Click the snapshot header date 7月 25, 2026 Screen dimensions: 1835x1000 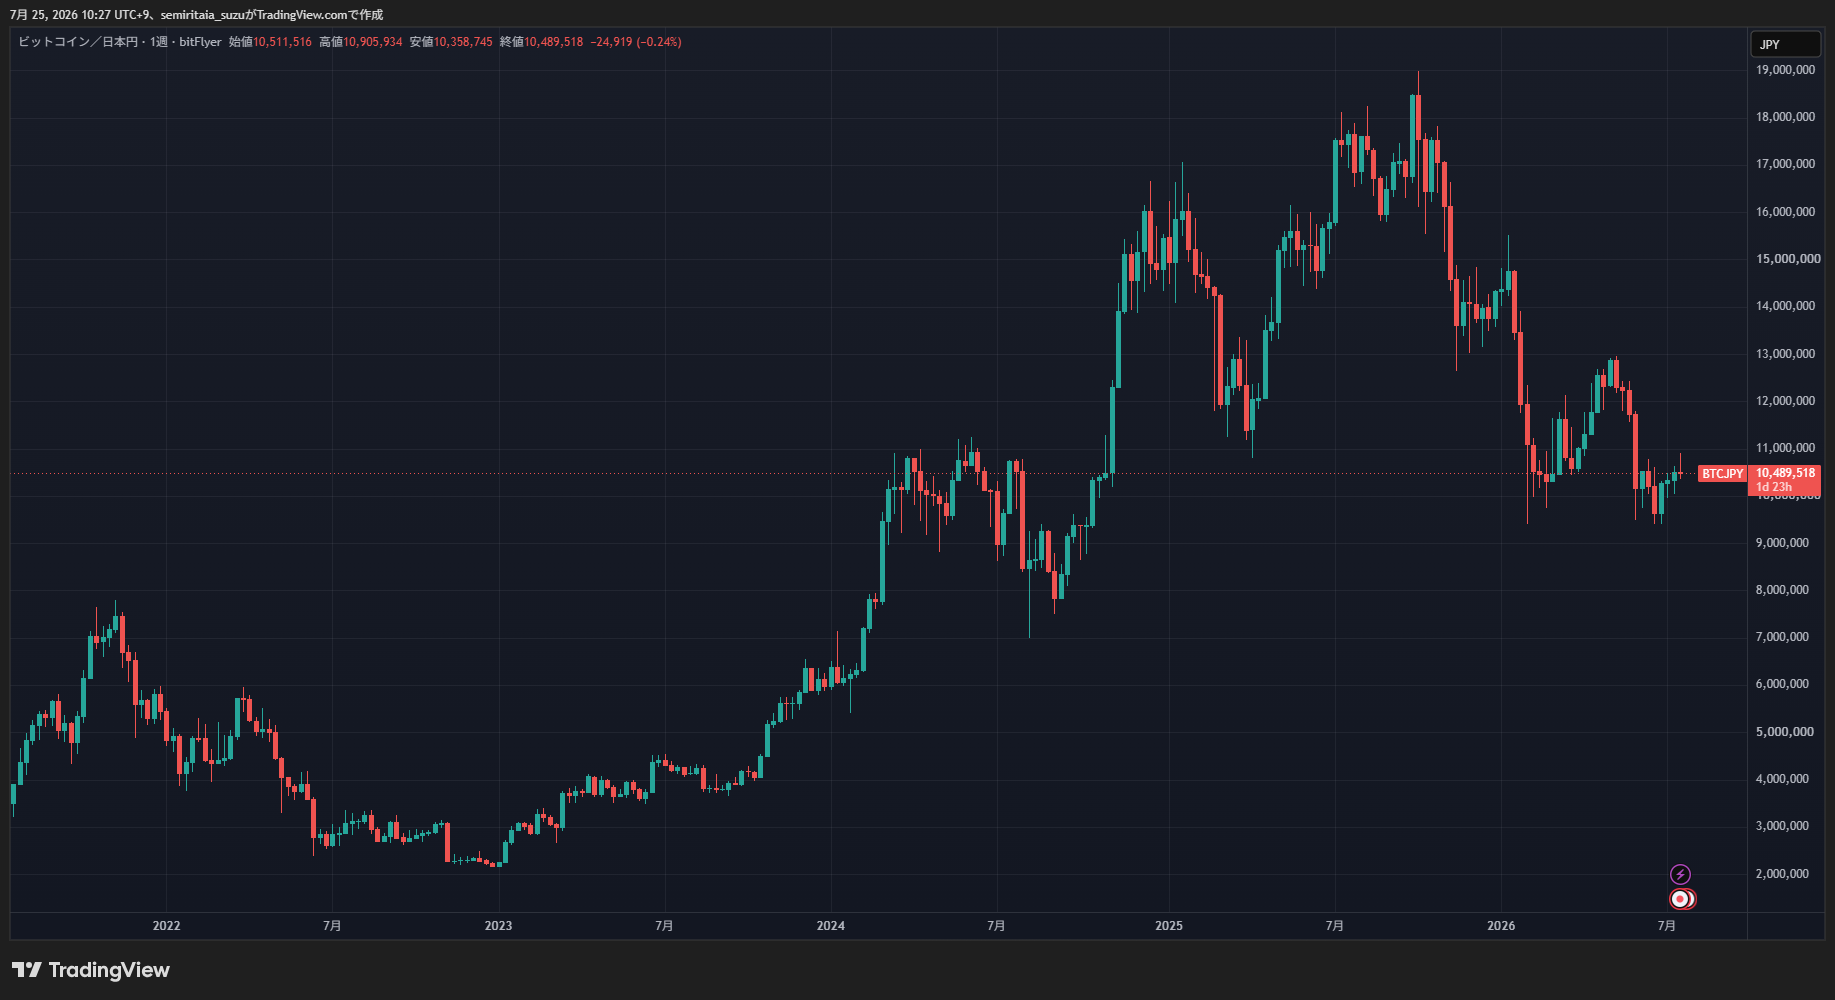tap(46, 15)
